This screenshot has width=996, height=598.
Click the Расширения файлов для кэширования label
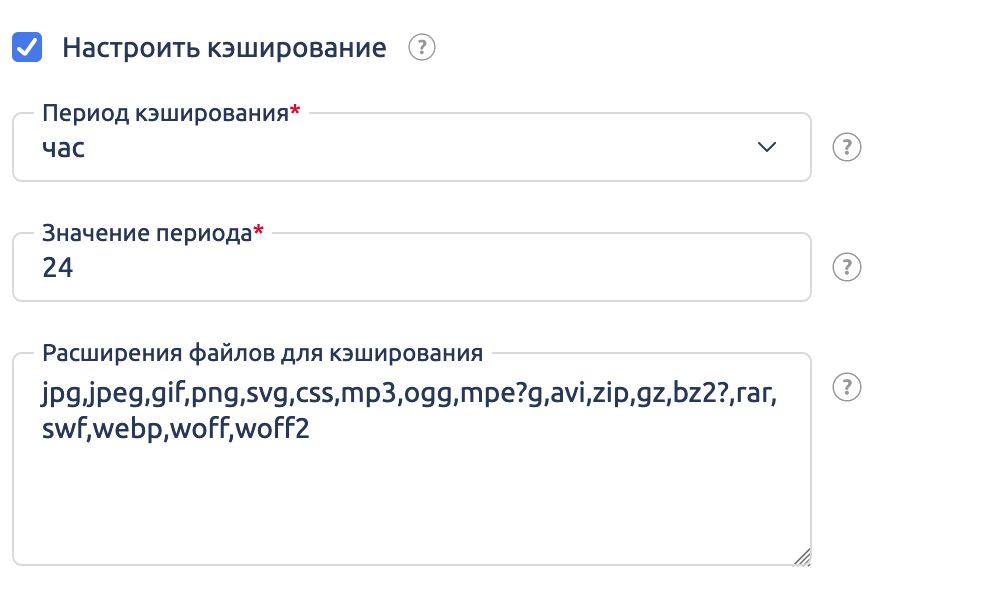pos(262,353)
